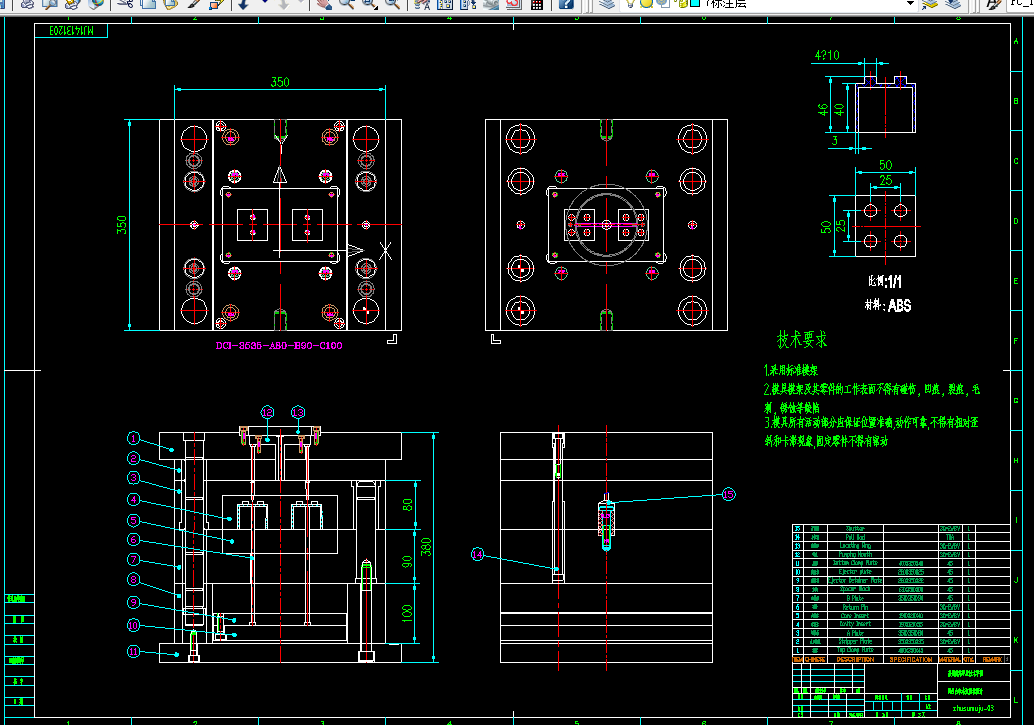Click the cyan layer color swatch
Image resolution: width=1034 pixels, height=725 pixels.
coord(695,3)
